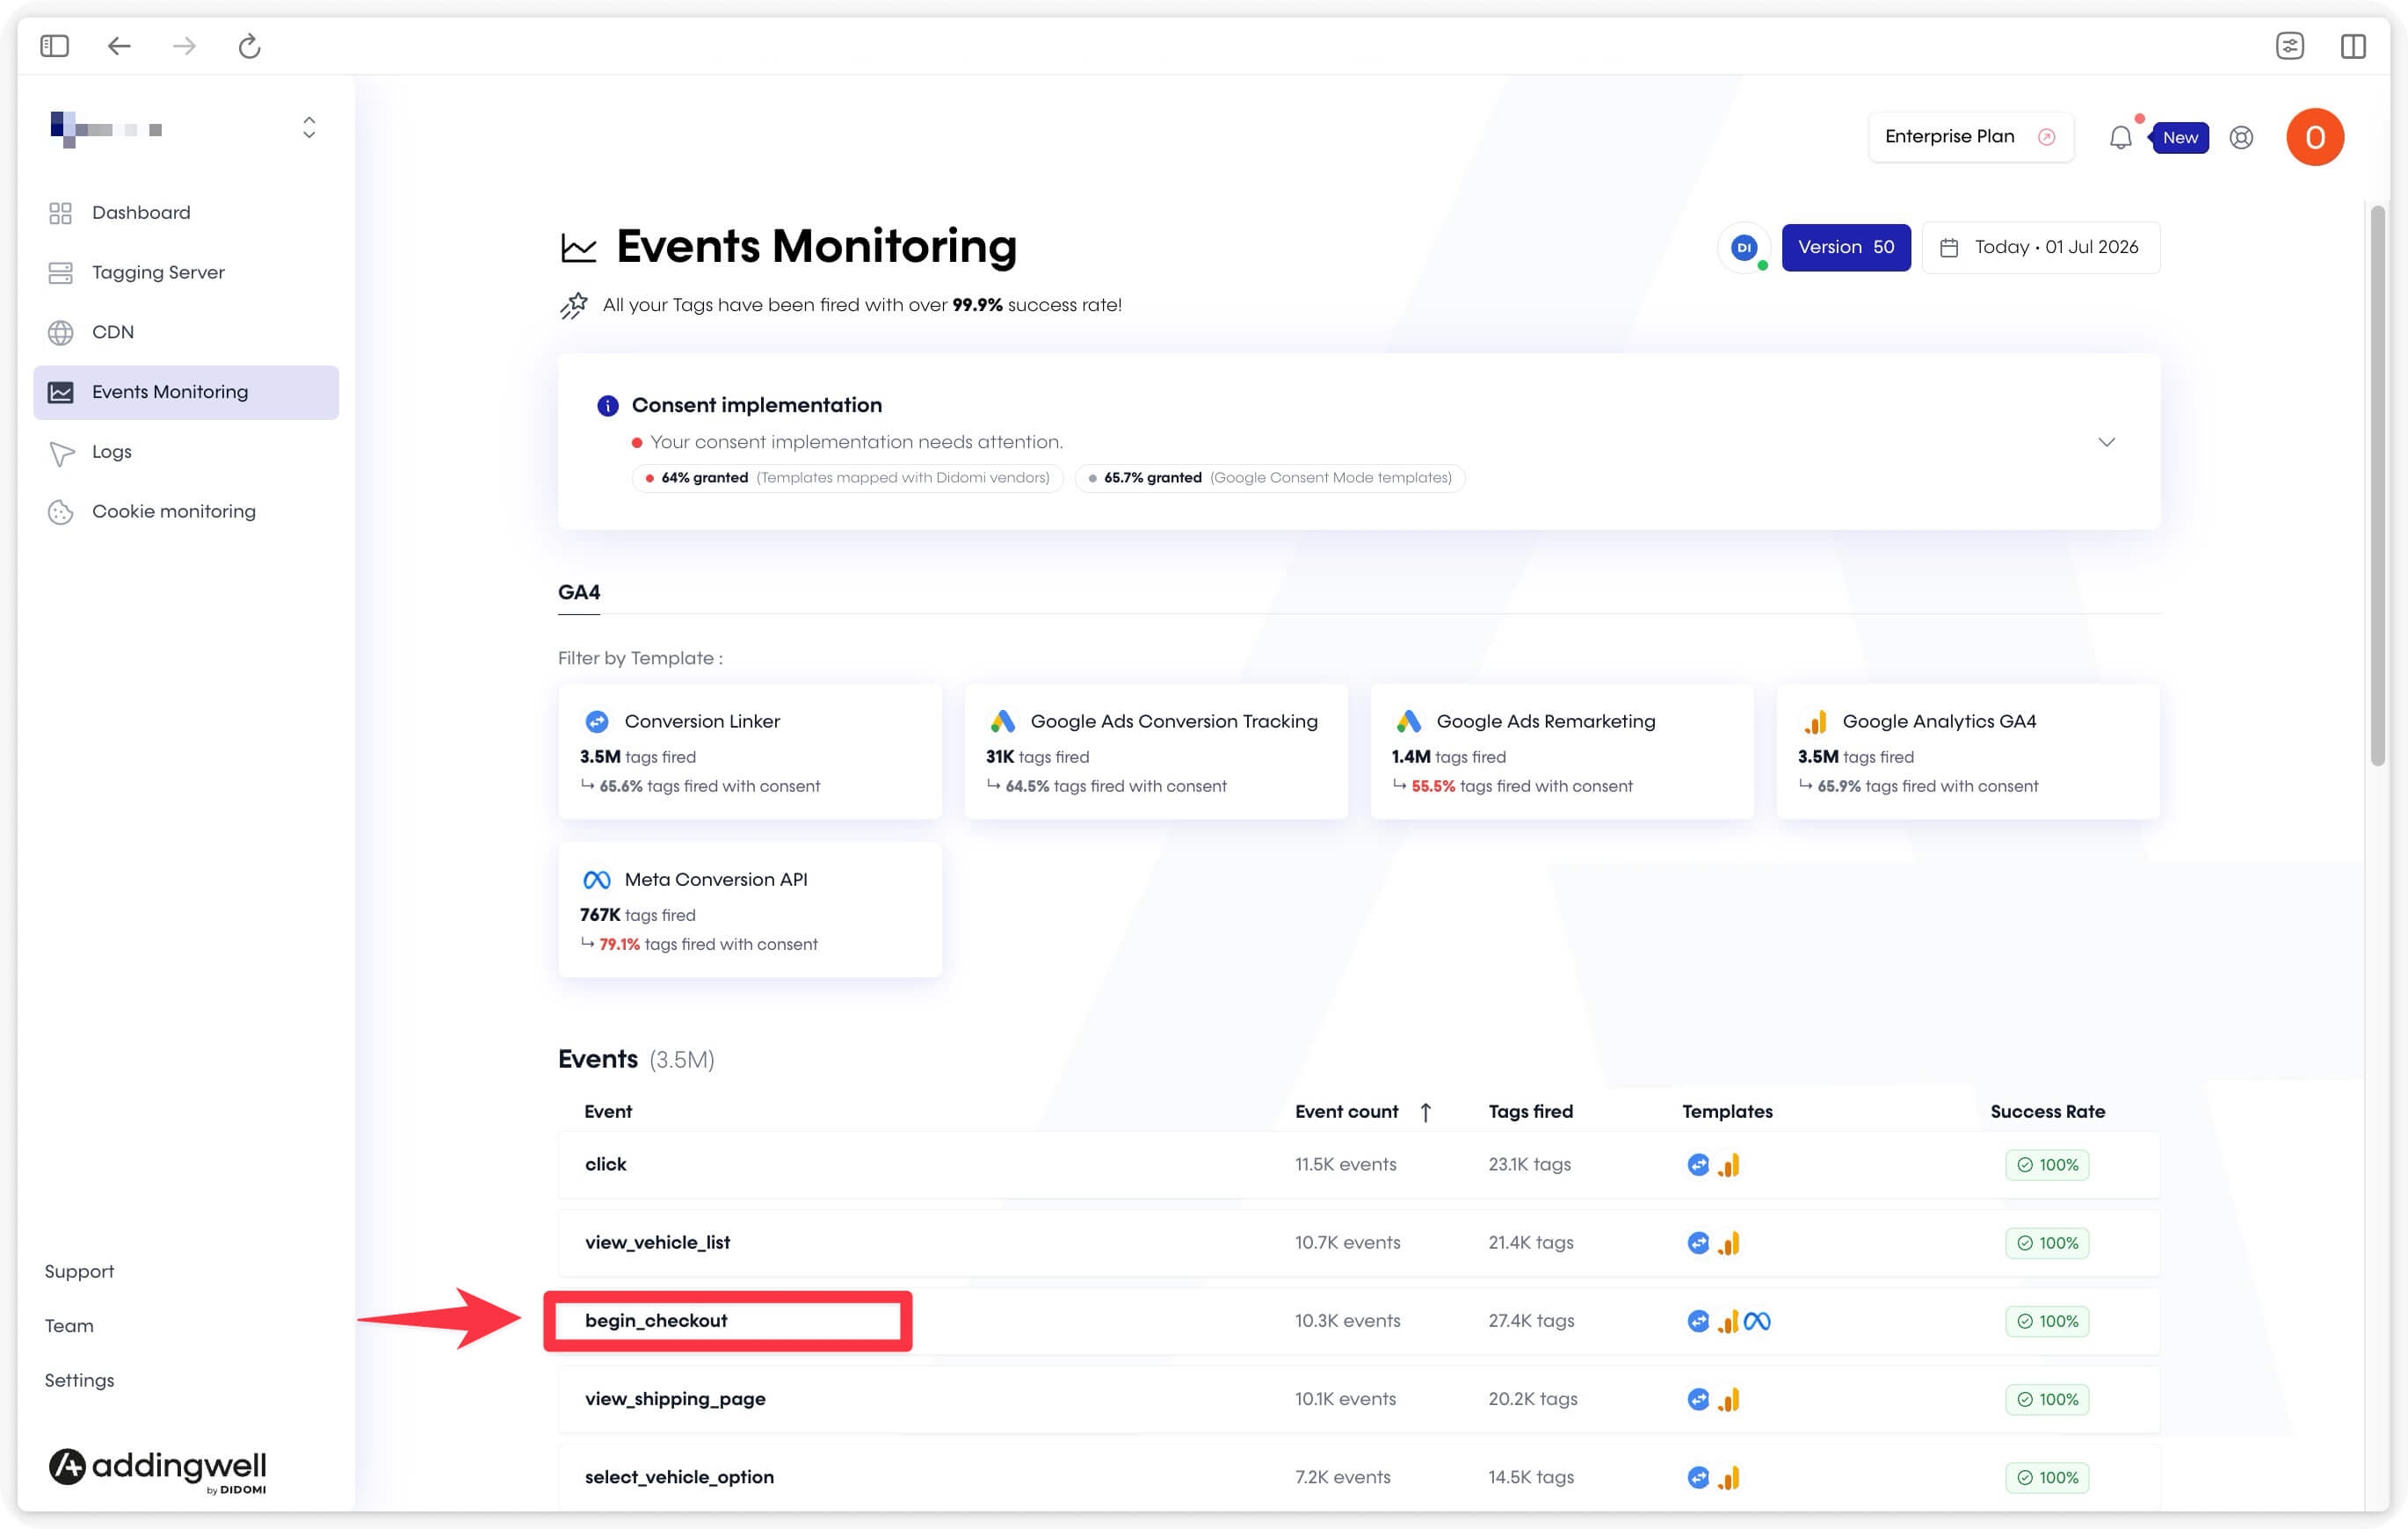Click the calendar icon in date picker
This screenshot has width=2408, height=1529.
point(1949,247)
